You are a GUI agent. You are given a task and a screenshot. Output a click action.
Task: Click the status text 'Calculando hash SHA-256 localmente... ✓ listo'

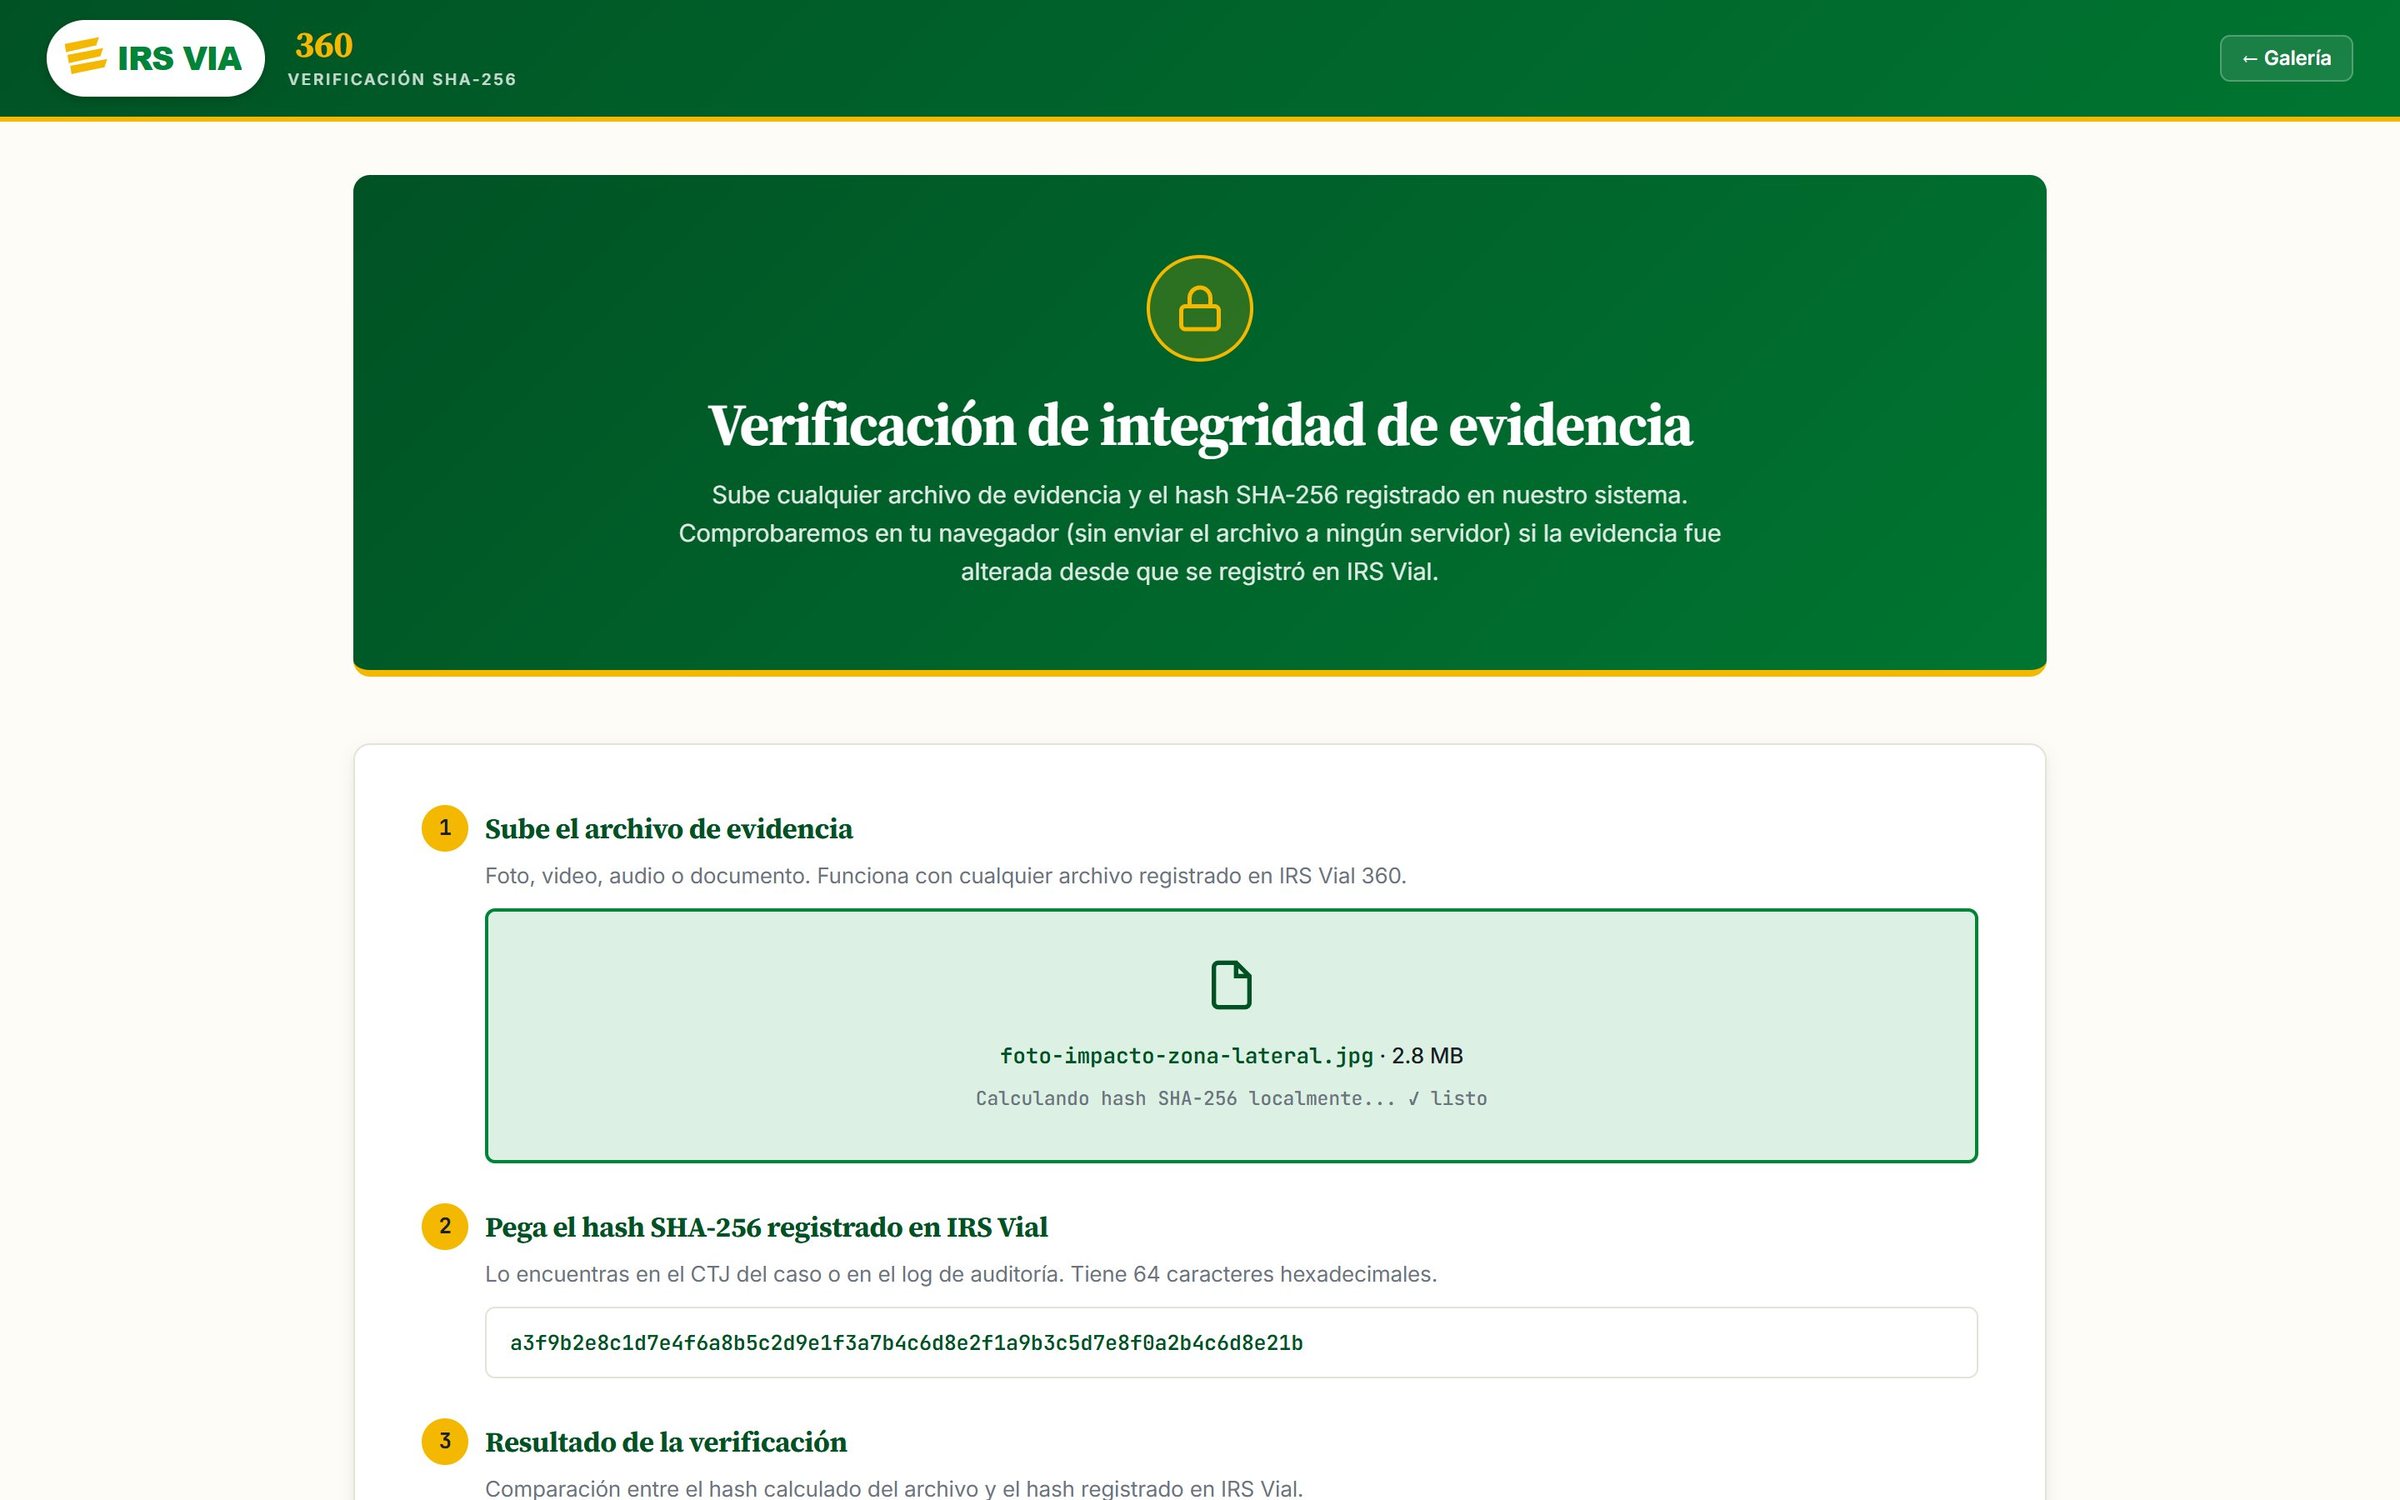pos(1231,1098)
